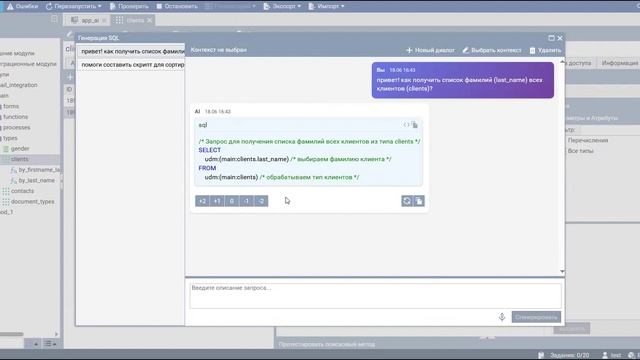The height and width of the screenshot is (360, 640).
Task: Click the Проверить toolbar button
Action: [129, 6]
